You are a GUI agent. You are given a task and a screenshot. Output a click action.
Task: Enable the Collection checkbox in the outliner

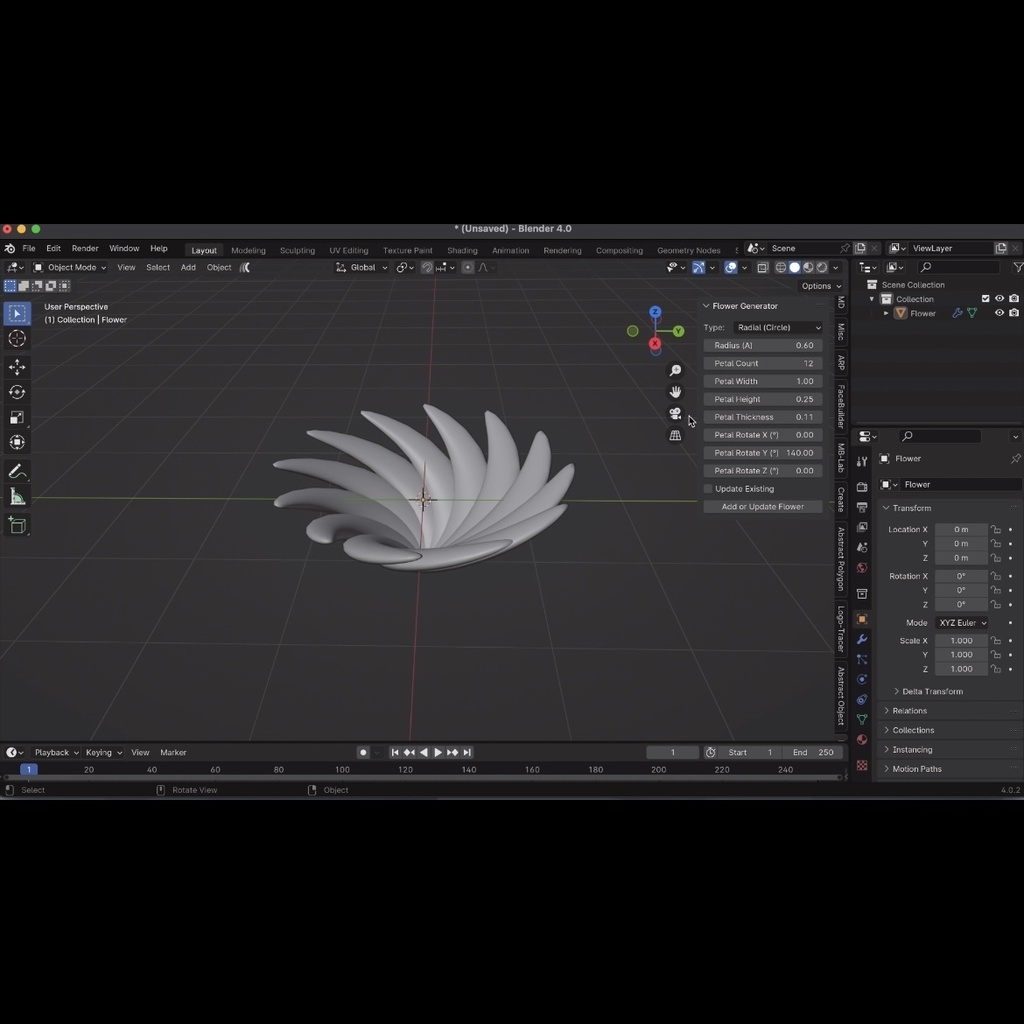pos(985,298)
